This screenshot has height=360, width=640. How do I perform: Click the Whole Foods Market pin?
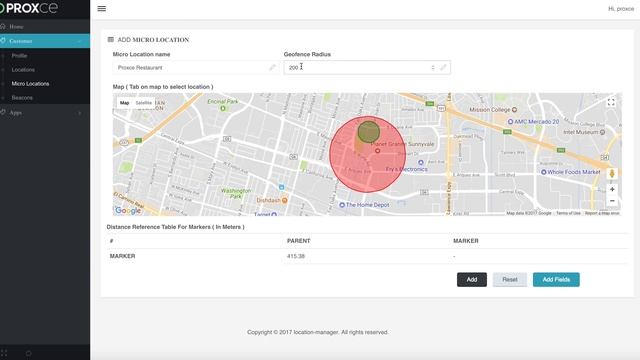point(544,172)
